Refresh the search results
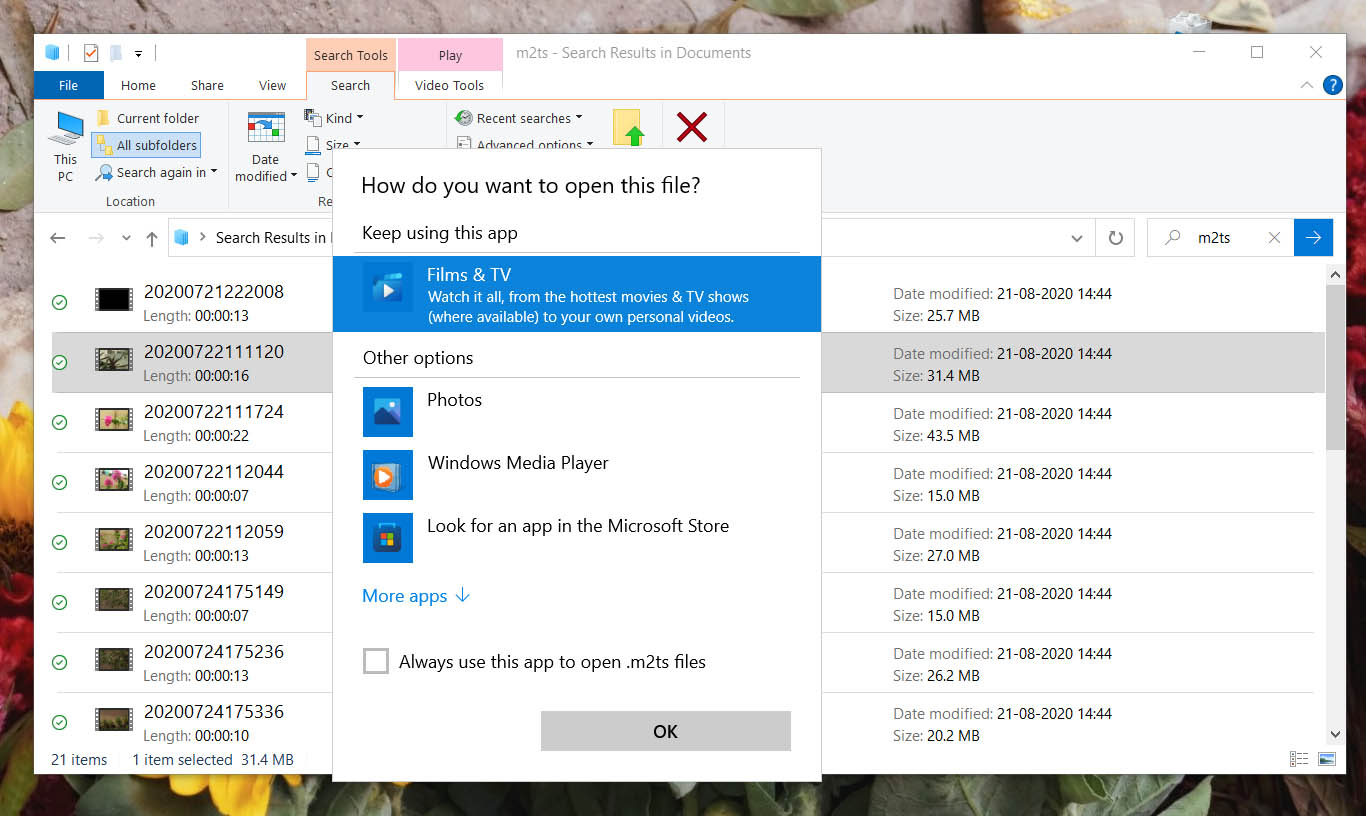This screenshot has height=816, width=1366. coord(1116,238)
